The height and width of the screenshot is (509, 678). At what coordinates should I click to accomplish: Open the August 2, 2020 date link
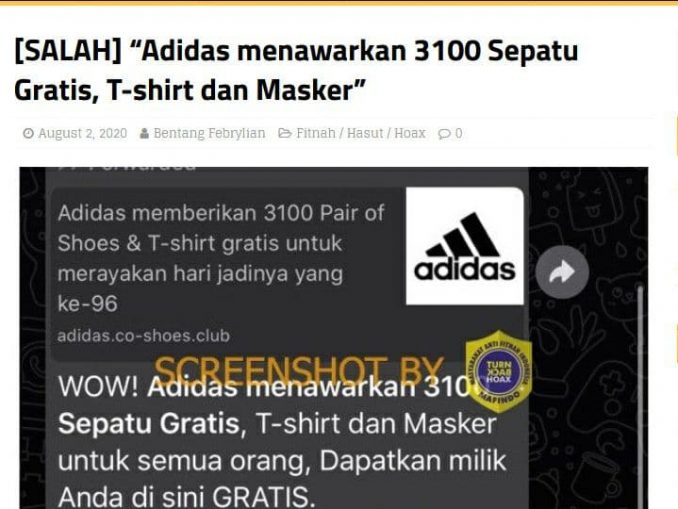pos(83,133)
